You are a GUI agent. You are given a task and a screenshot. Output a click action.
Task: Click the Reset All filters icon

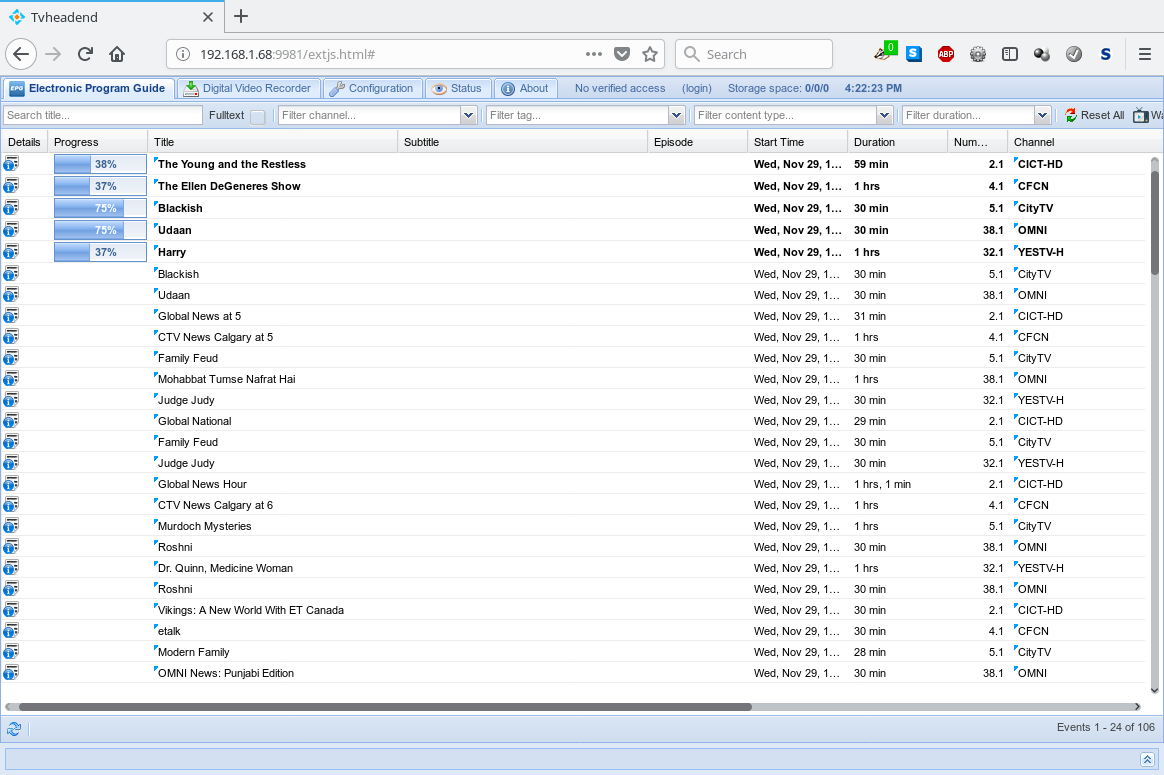(1071, 116)
